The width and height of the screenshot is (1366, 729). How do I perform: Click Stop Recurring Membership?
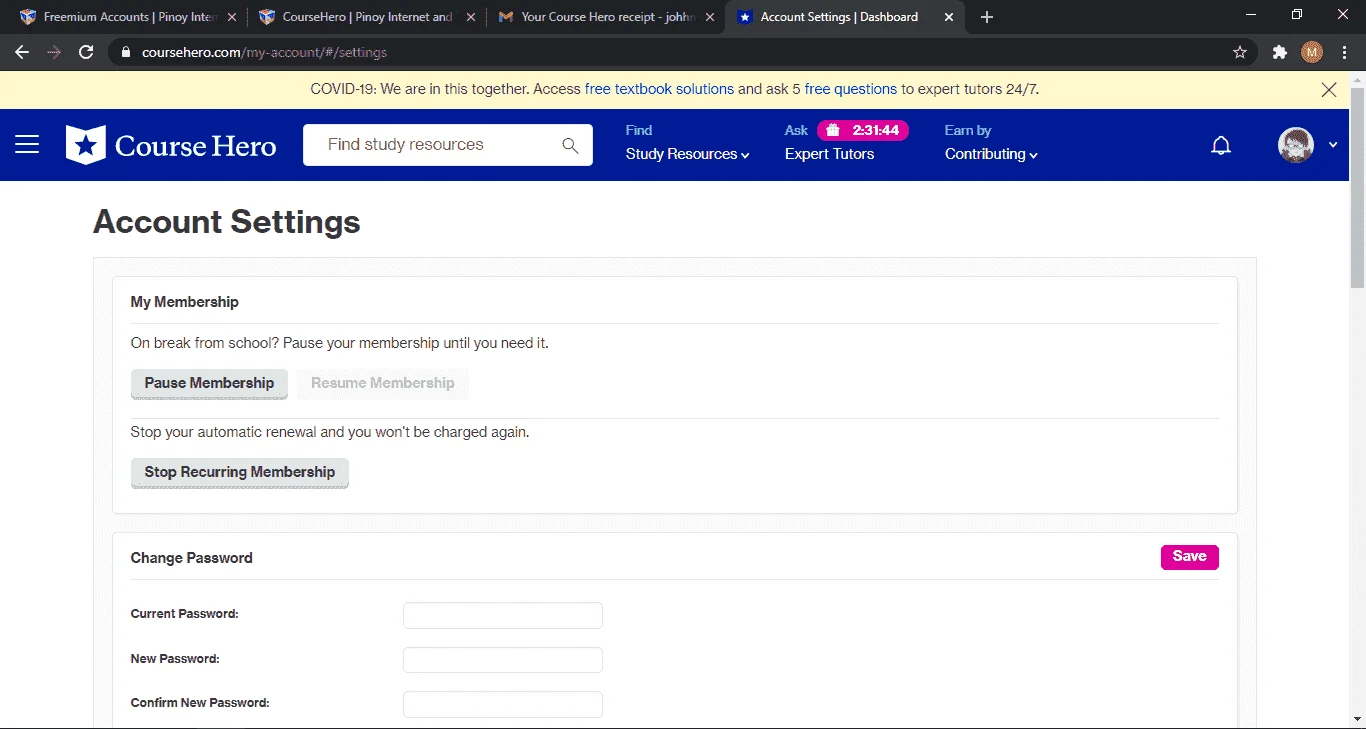(240, 472)
